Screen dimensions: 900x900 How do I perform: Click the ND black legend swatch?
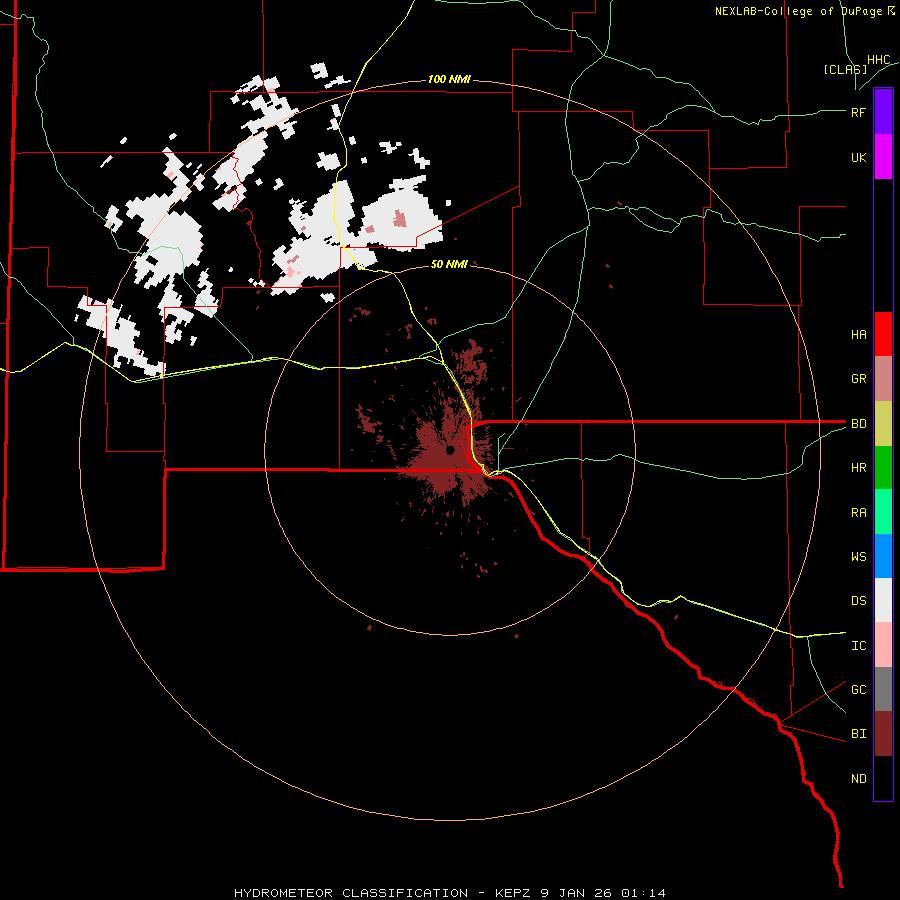[x=883, y=778]
